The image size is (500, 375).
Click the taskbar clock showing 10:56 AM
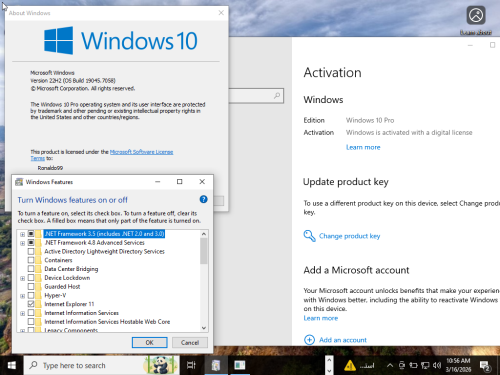click(x=458, y=365)
